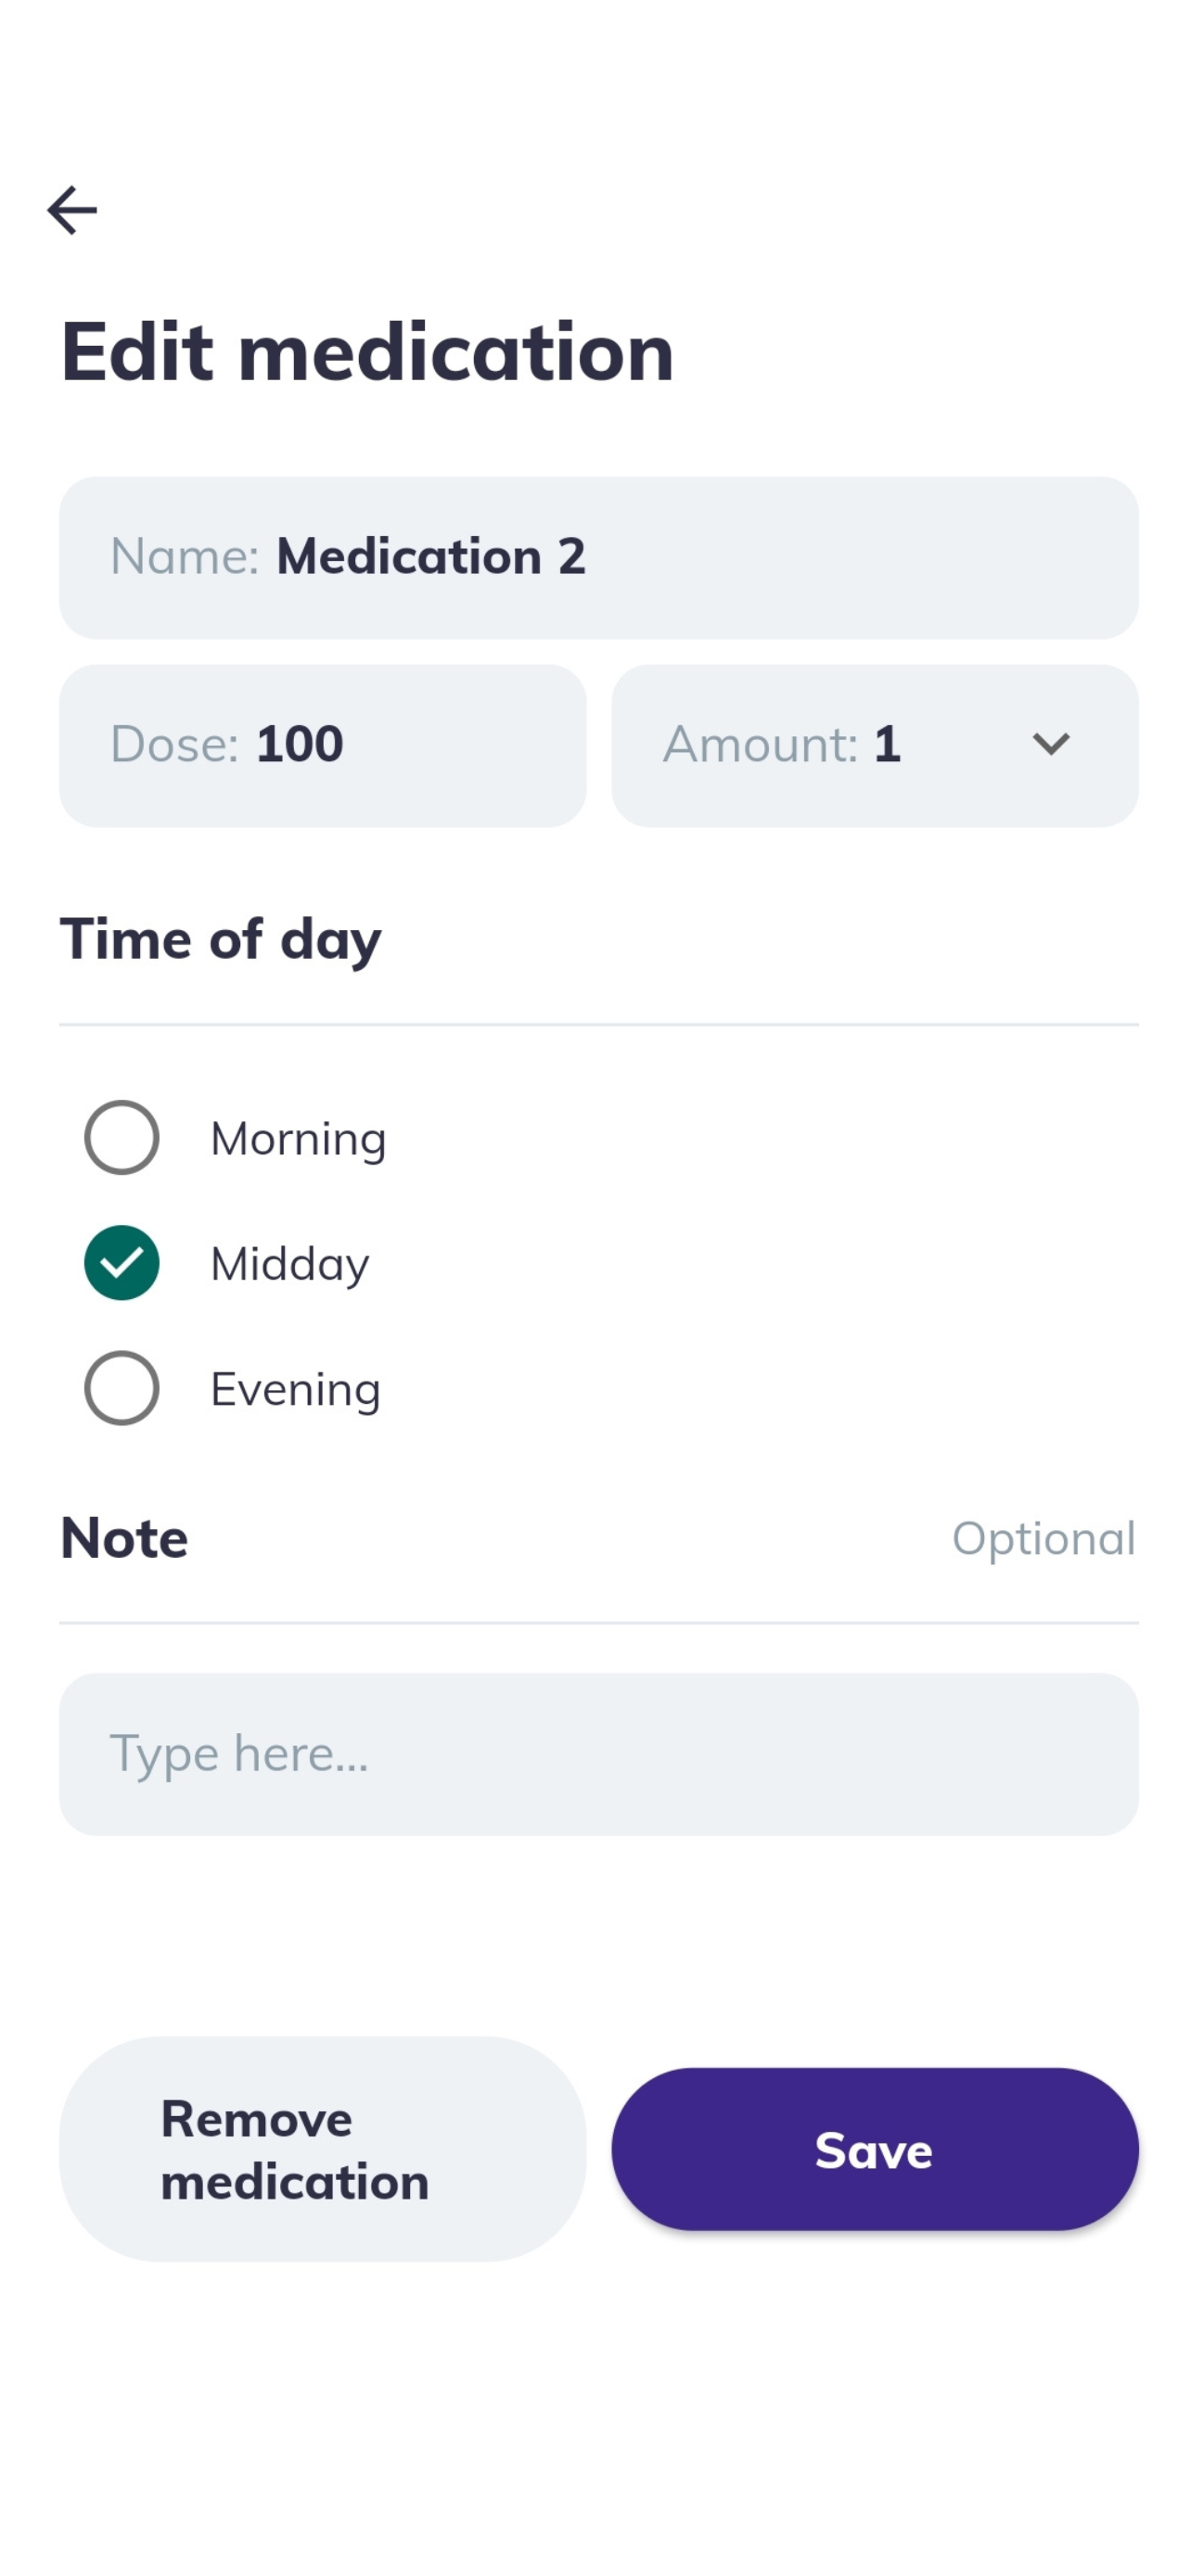This screenshot has height=2576, width=1191.
Task: Tap the Amount value 1
Action: point(887,744)
